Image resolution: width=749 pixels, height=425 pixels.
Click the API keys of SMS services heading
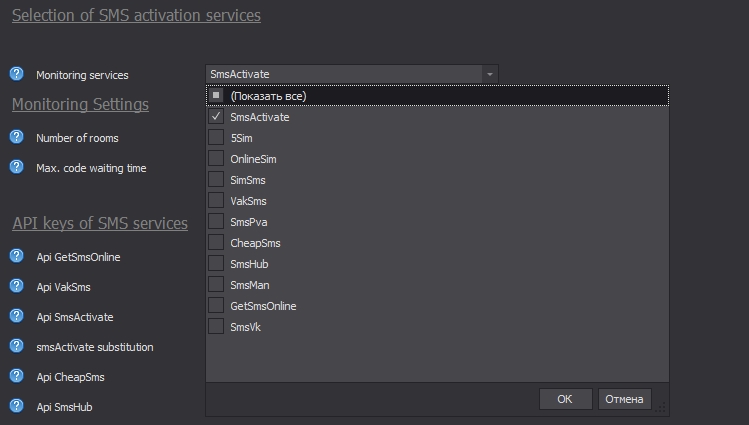click(x=100, y=223)
